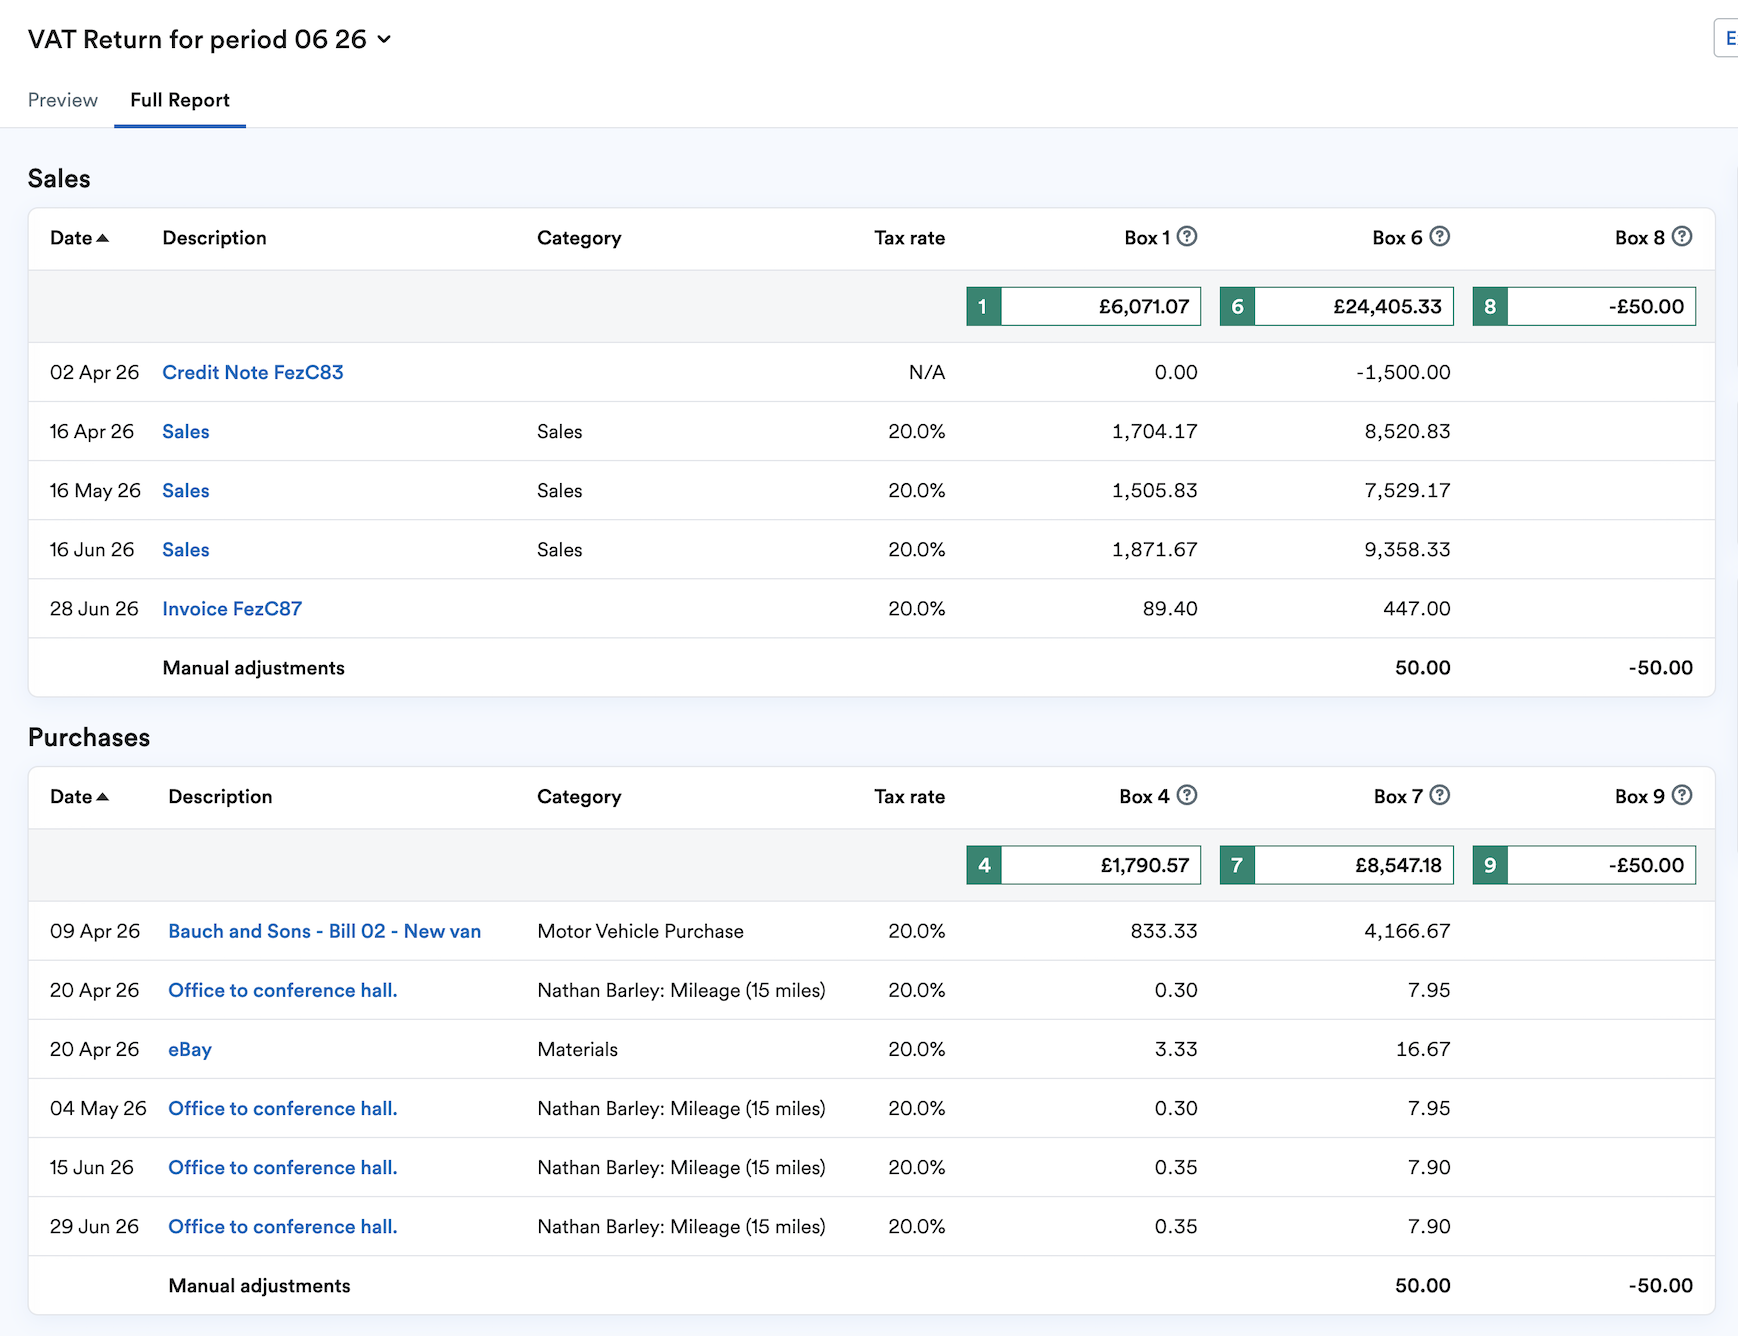Click Sales table Category column header
1738x1336 pixels.
coord(579,238)
